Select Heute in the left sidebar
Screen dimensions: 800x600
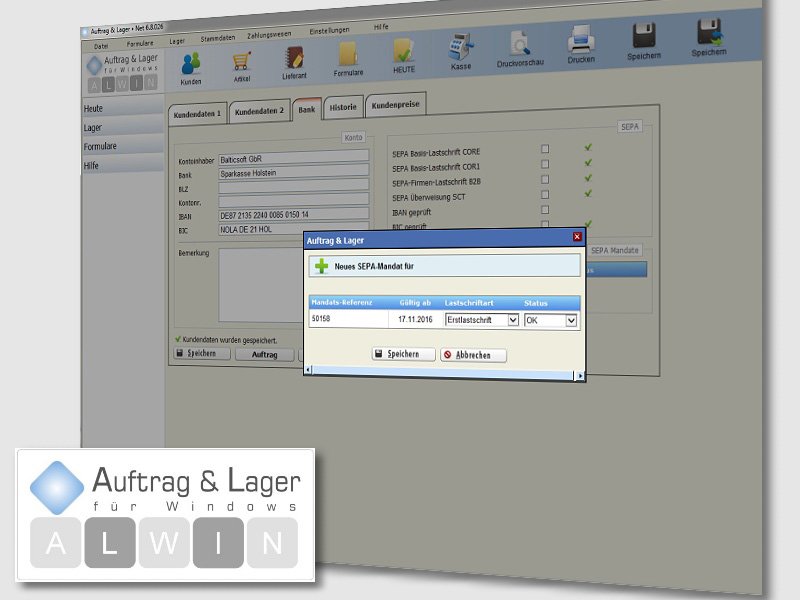coord(123,108)
